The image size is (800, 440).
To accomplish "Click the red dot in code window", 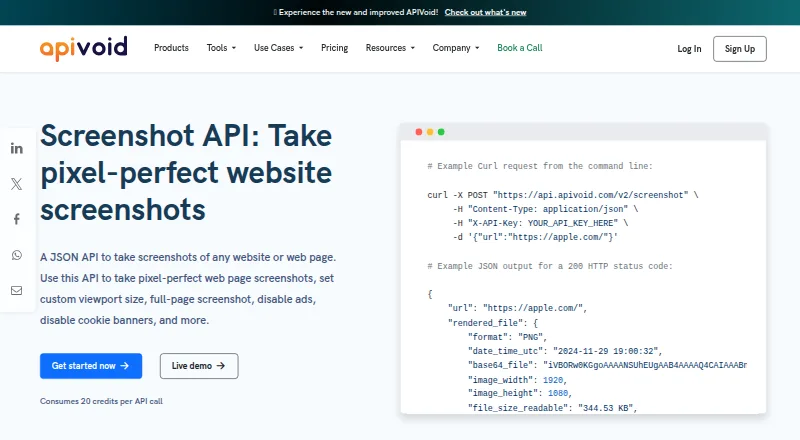I will 419,132.
